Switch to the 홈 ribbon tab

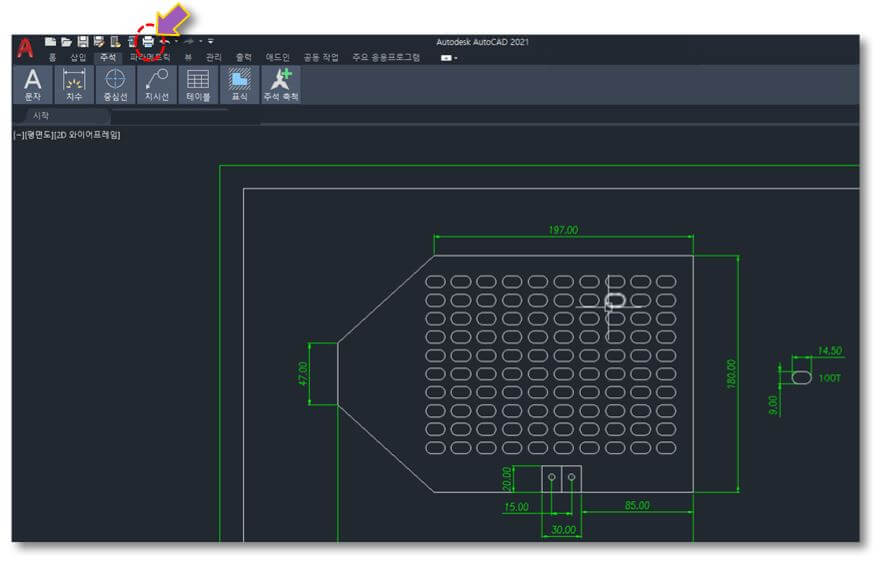[52, 58]
